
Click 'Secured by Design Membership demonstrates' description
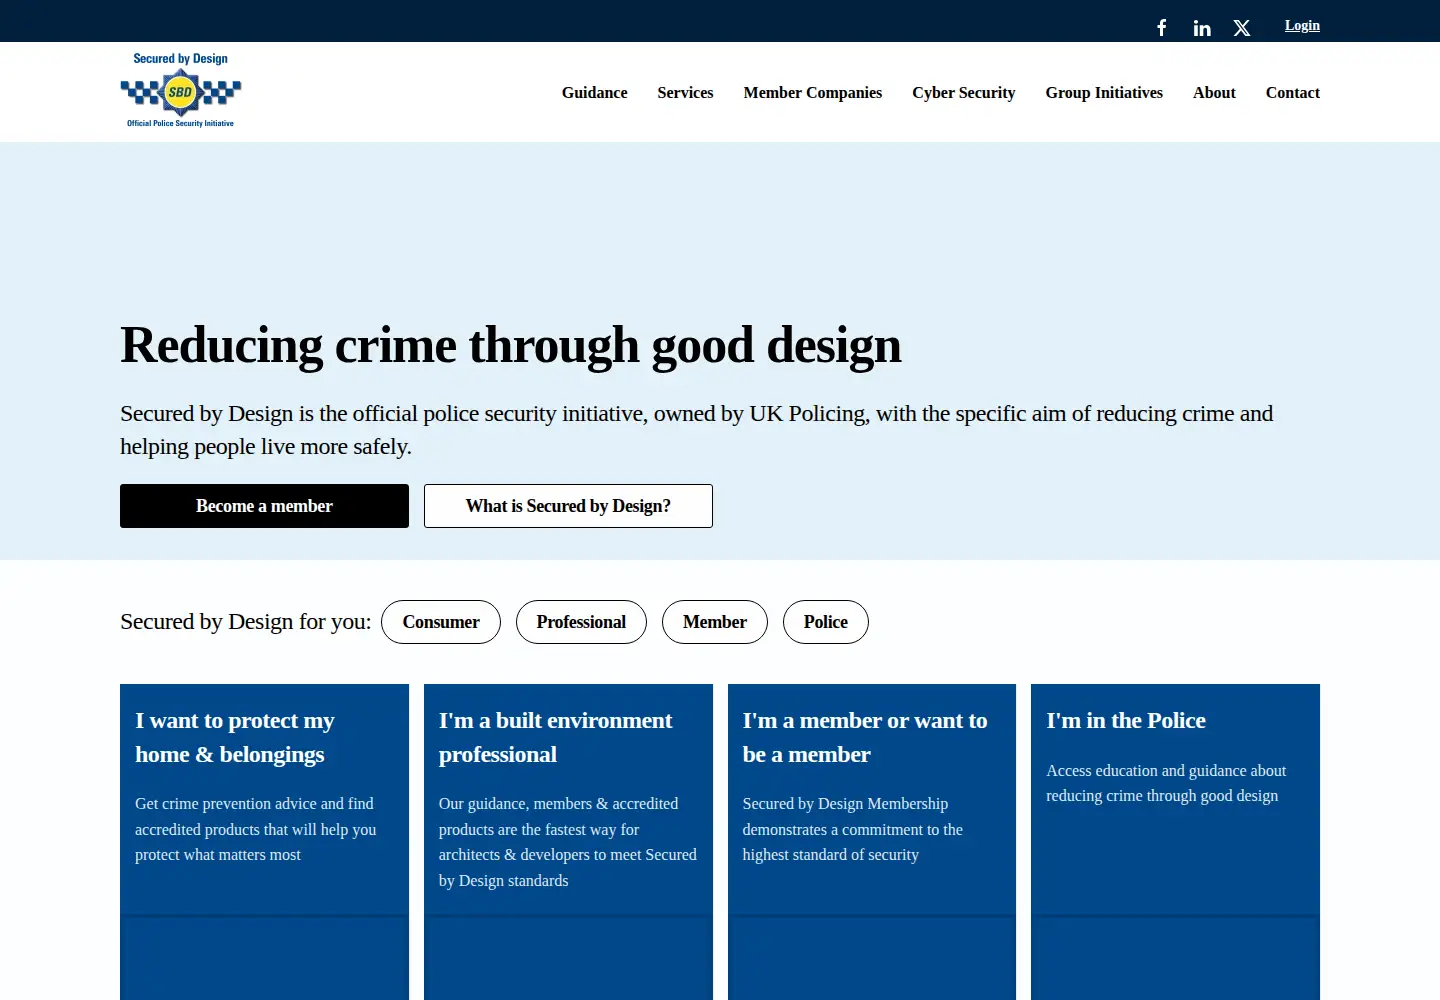(853, 829)
